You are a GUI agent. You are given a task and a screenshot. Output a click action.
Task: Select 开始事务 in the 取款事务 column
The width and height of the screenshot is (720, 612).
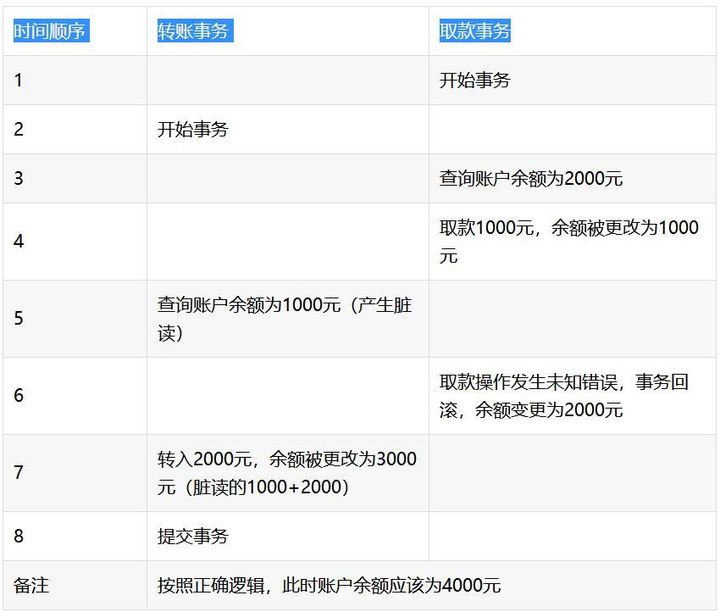click(475, 80)
